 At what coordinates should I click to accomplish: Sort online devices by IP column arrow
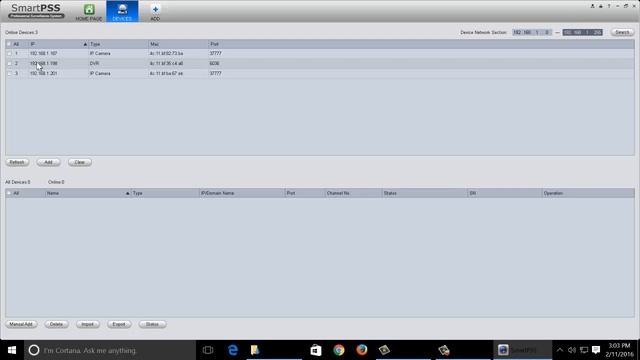pyautogui.click(x=85, y=44)
